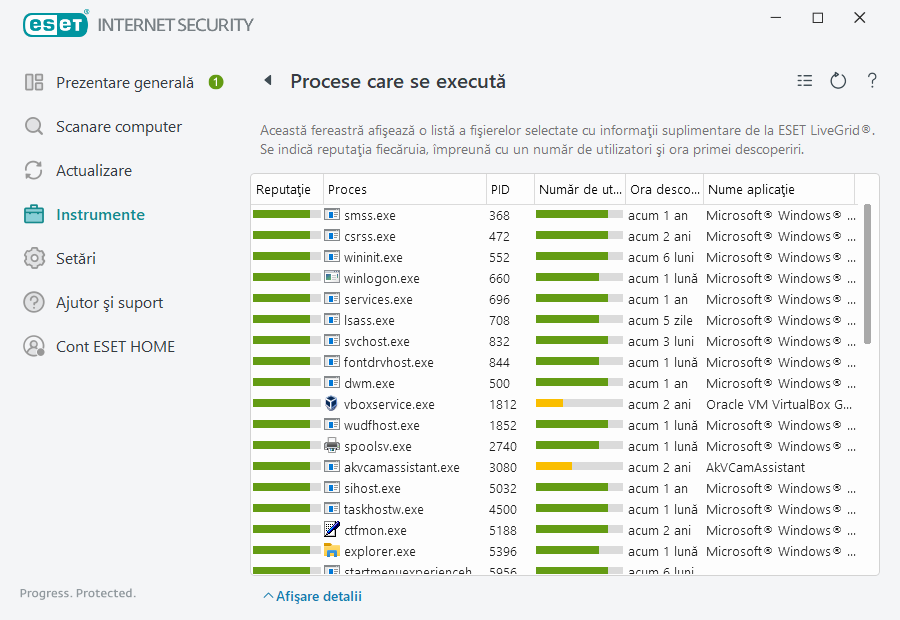900x620 pixels.
Task: Sort by the PID column header
Action: pyautogui.click(x=500, y=190)
